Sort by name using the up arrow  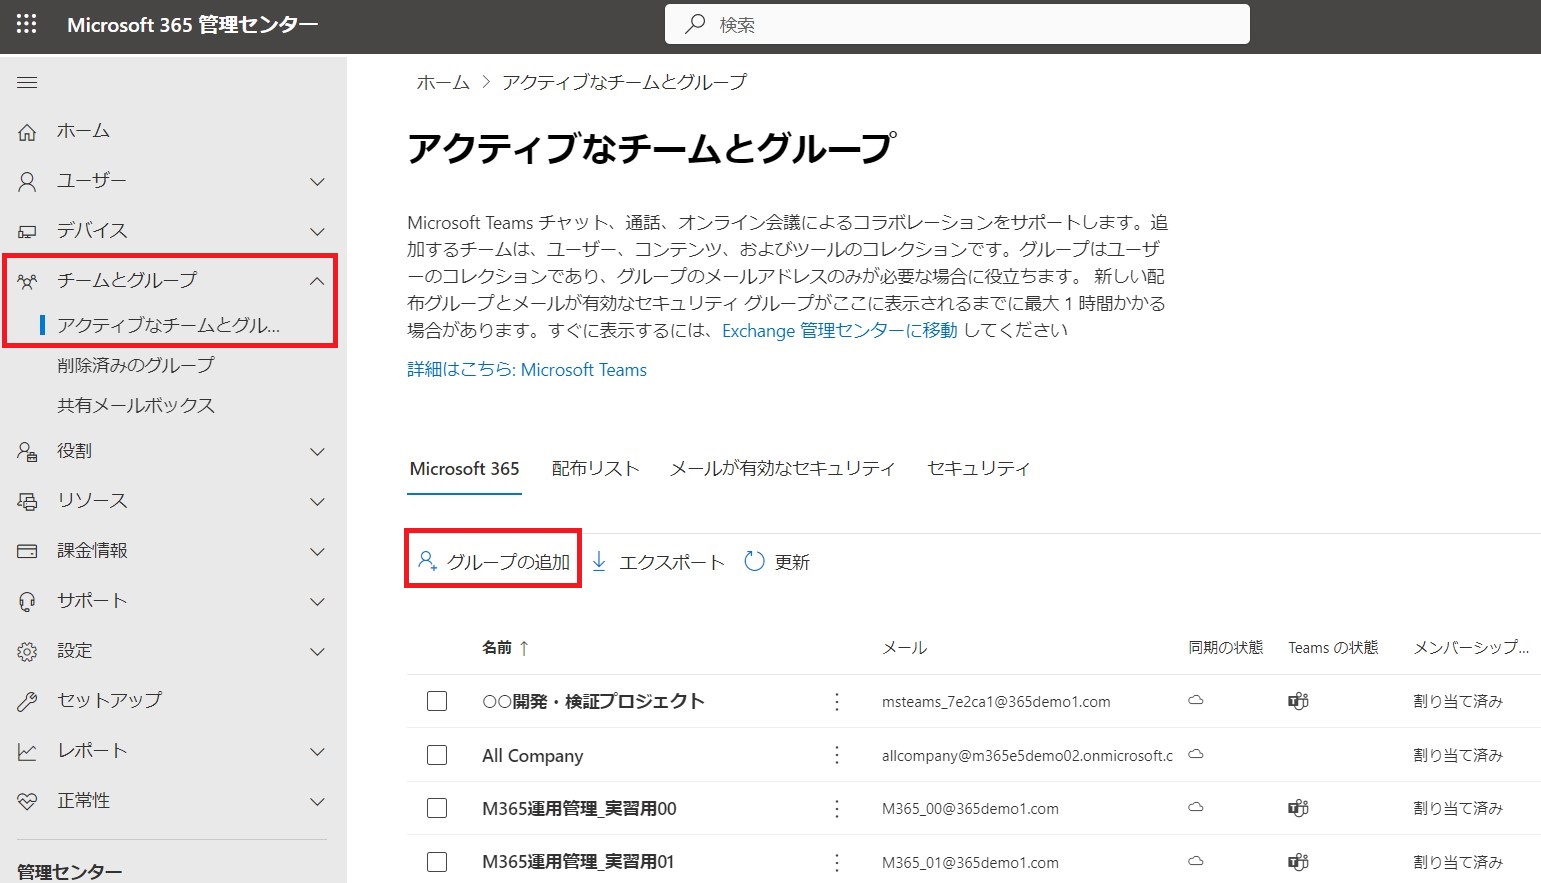tap(524, 648)
